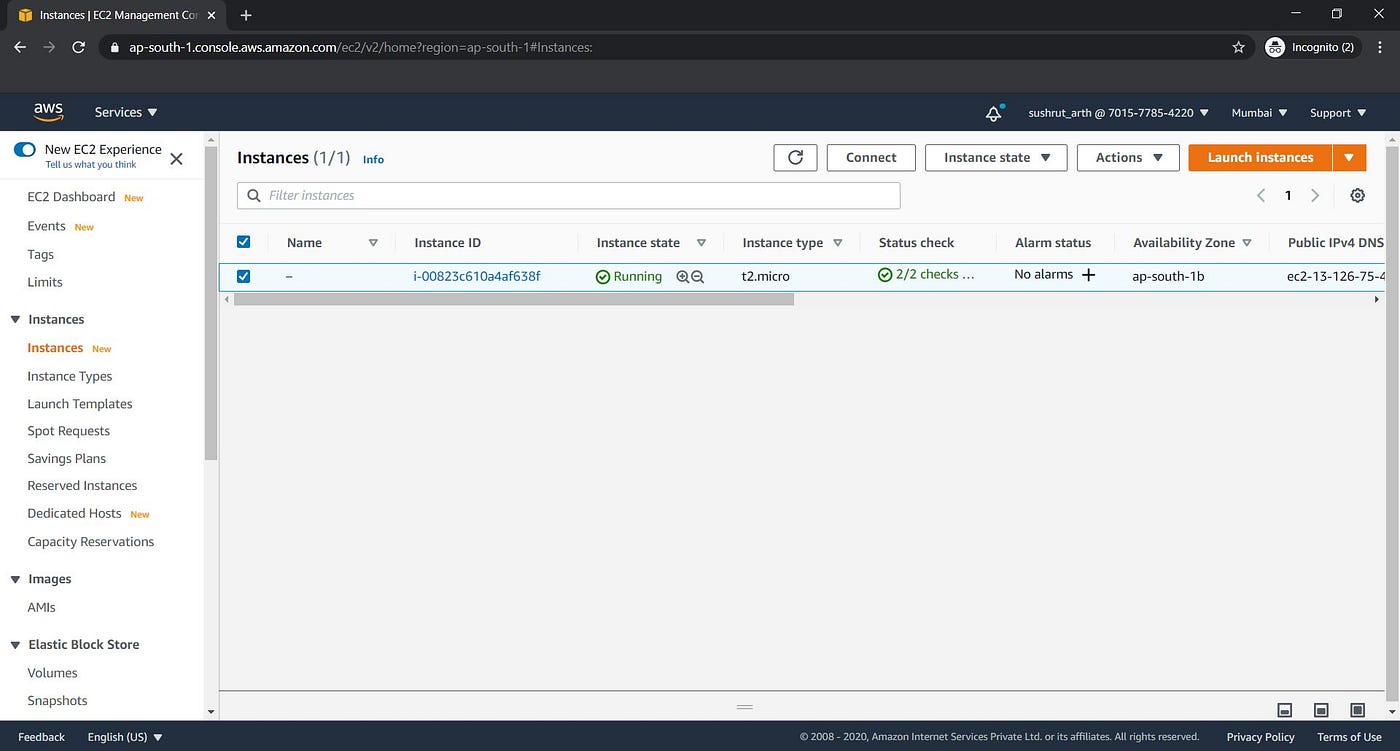Toggle the New EC2 Experience switch
This screenshot has height=751, width=1400.
[x=25, y=150]
